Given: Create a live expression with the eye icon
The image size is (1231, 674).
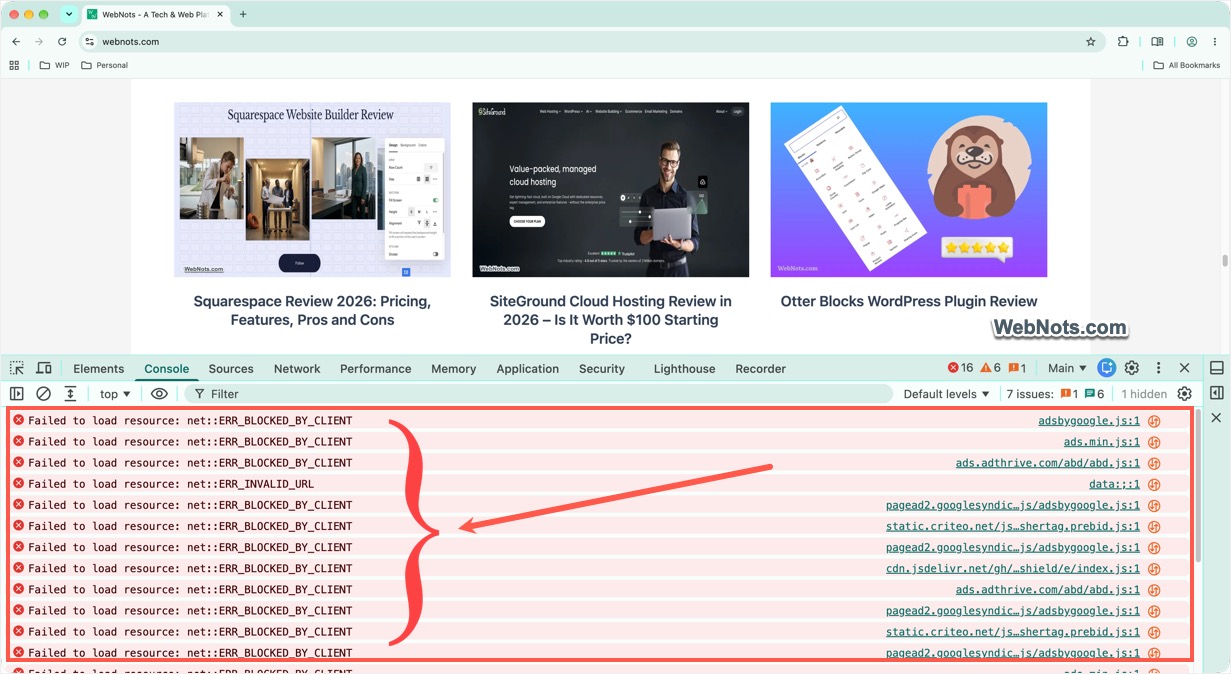Looking at the screenshot, I should tap(159, 394).
